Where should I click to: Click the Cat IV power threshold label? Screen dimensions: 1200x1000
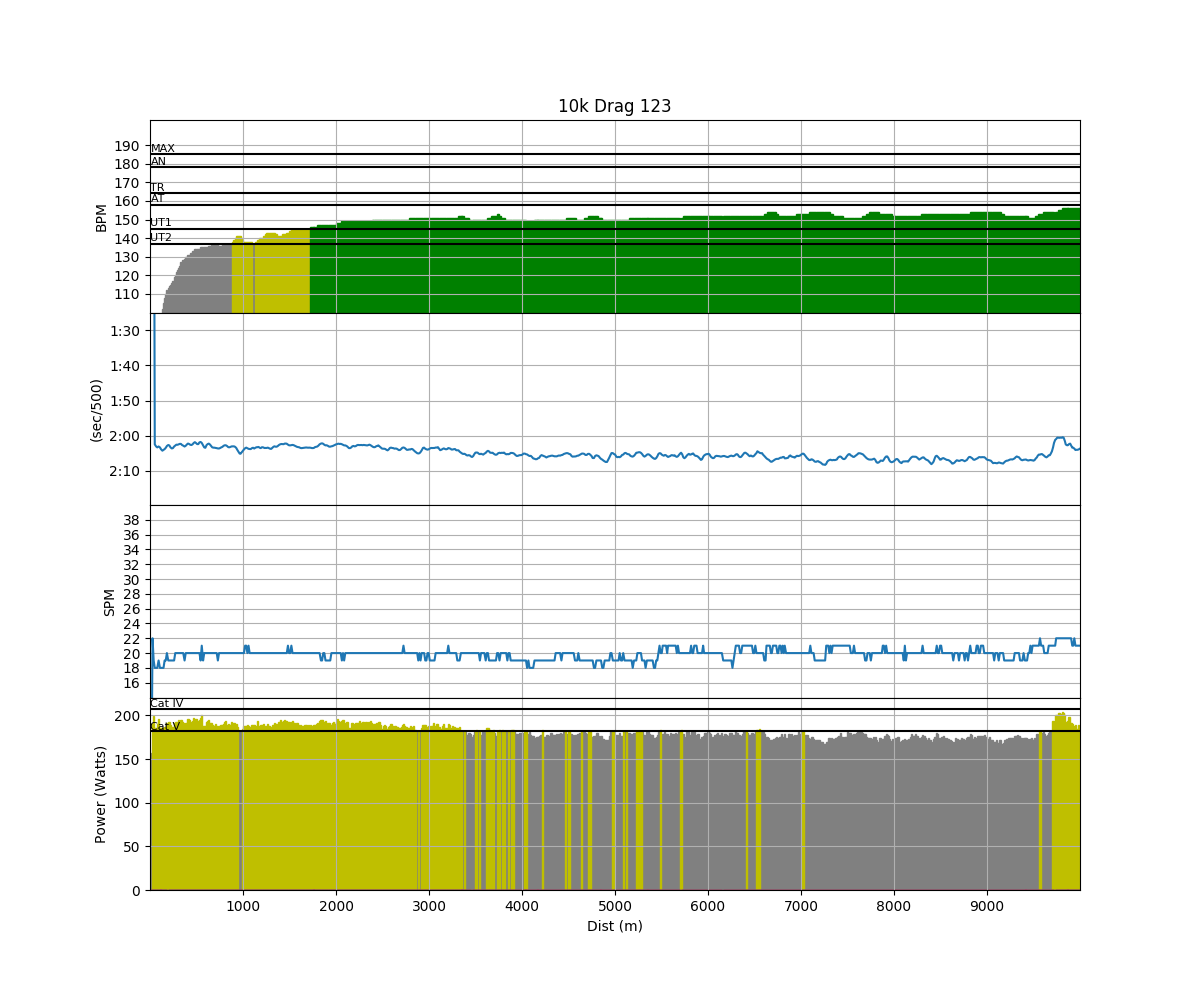pyautogui.click(x=166, y=704)
